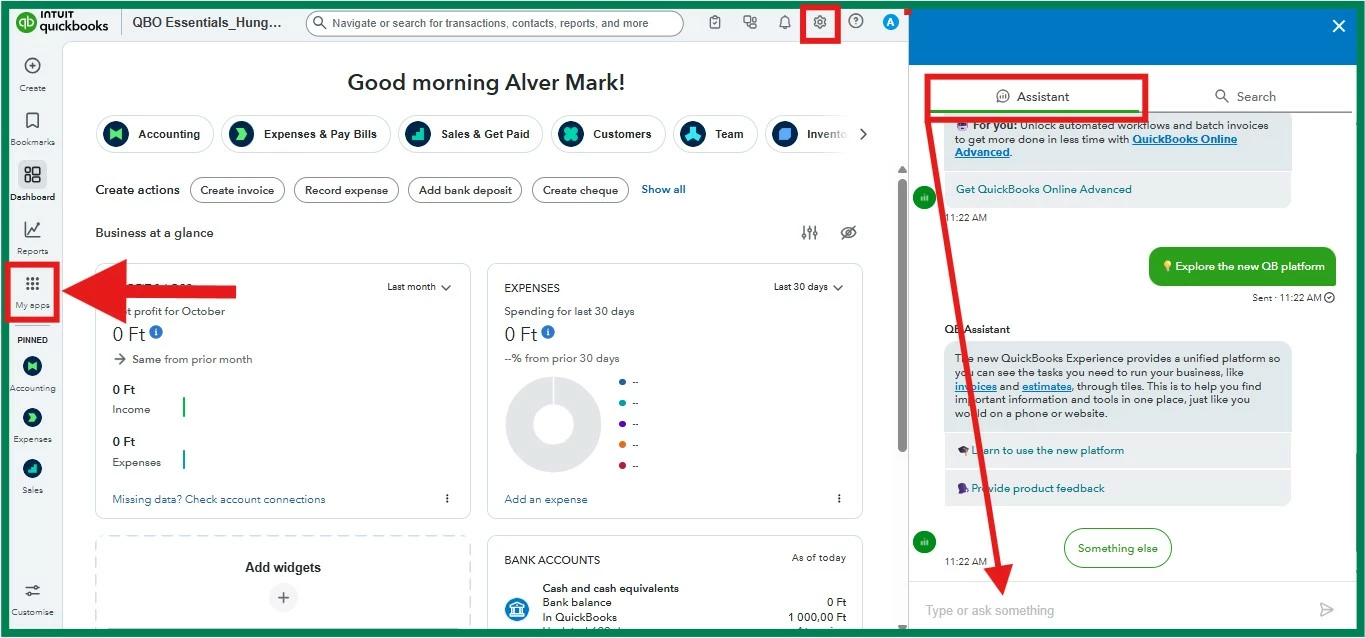This screenshot has height=638, width=1365.
Task: Open the tasks clipboard icon in header
Action: 715,22
